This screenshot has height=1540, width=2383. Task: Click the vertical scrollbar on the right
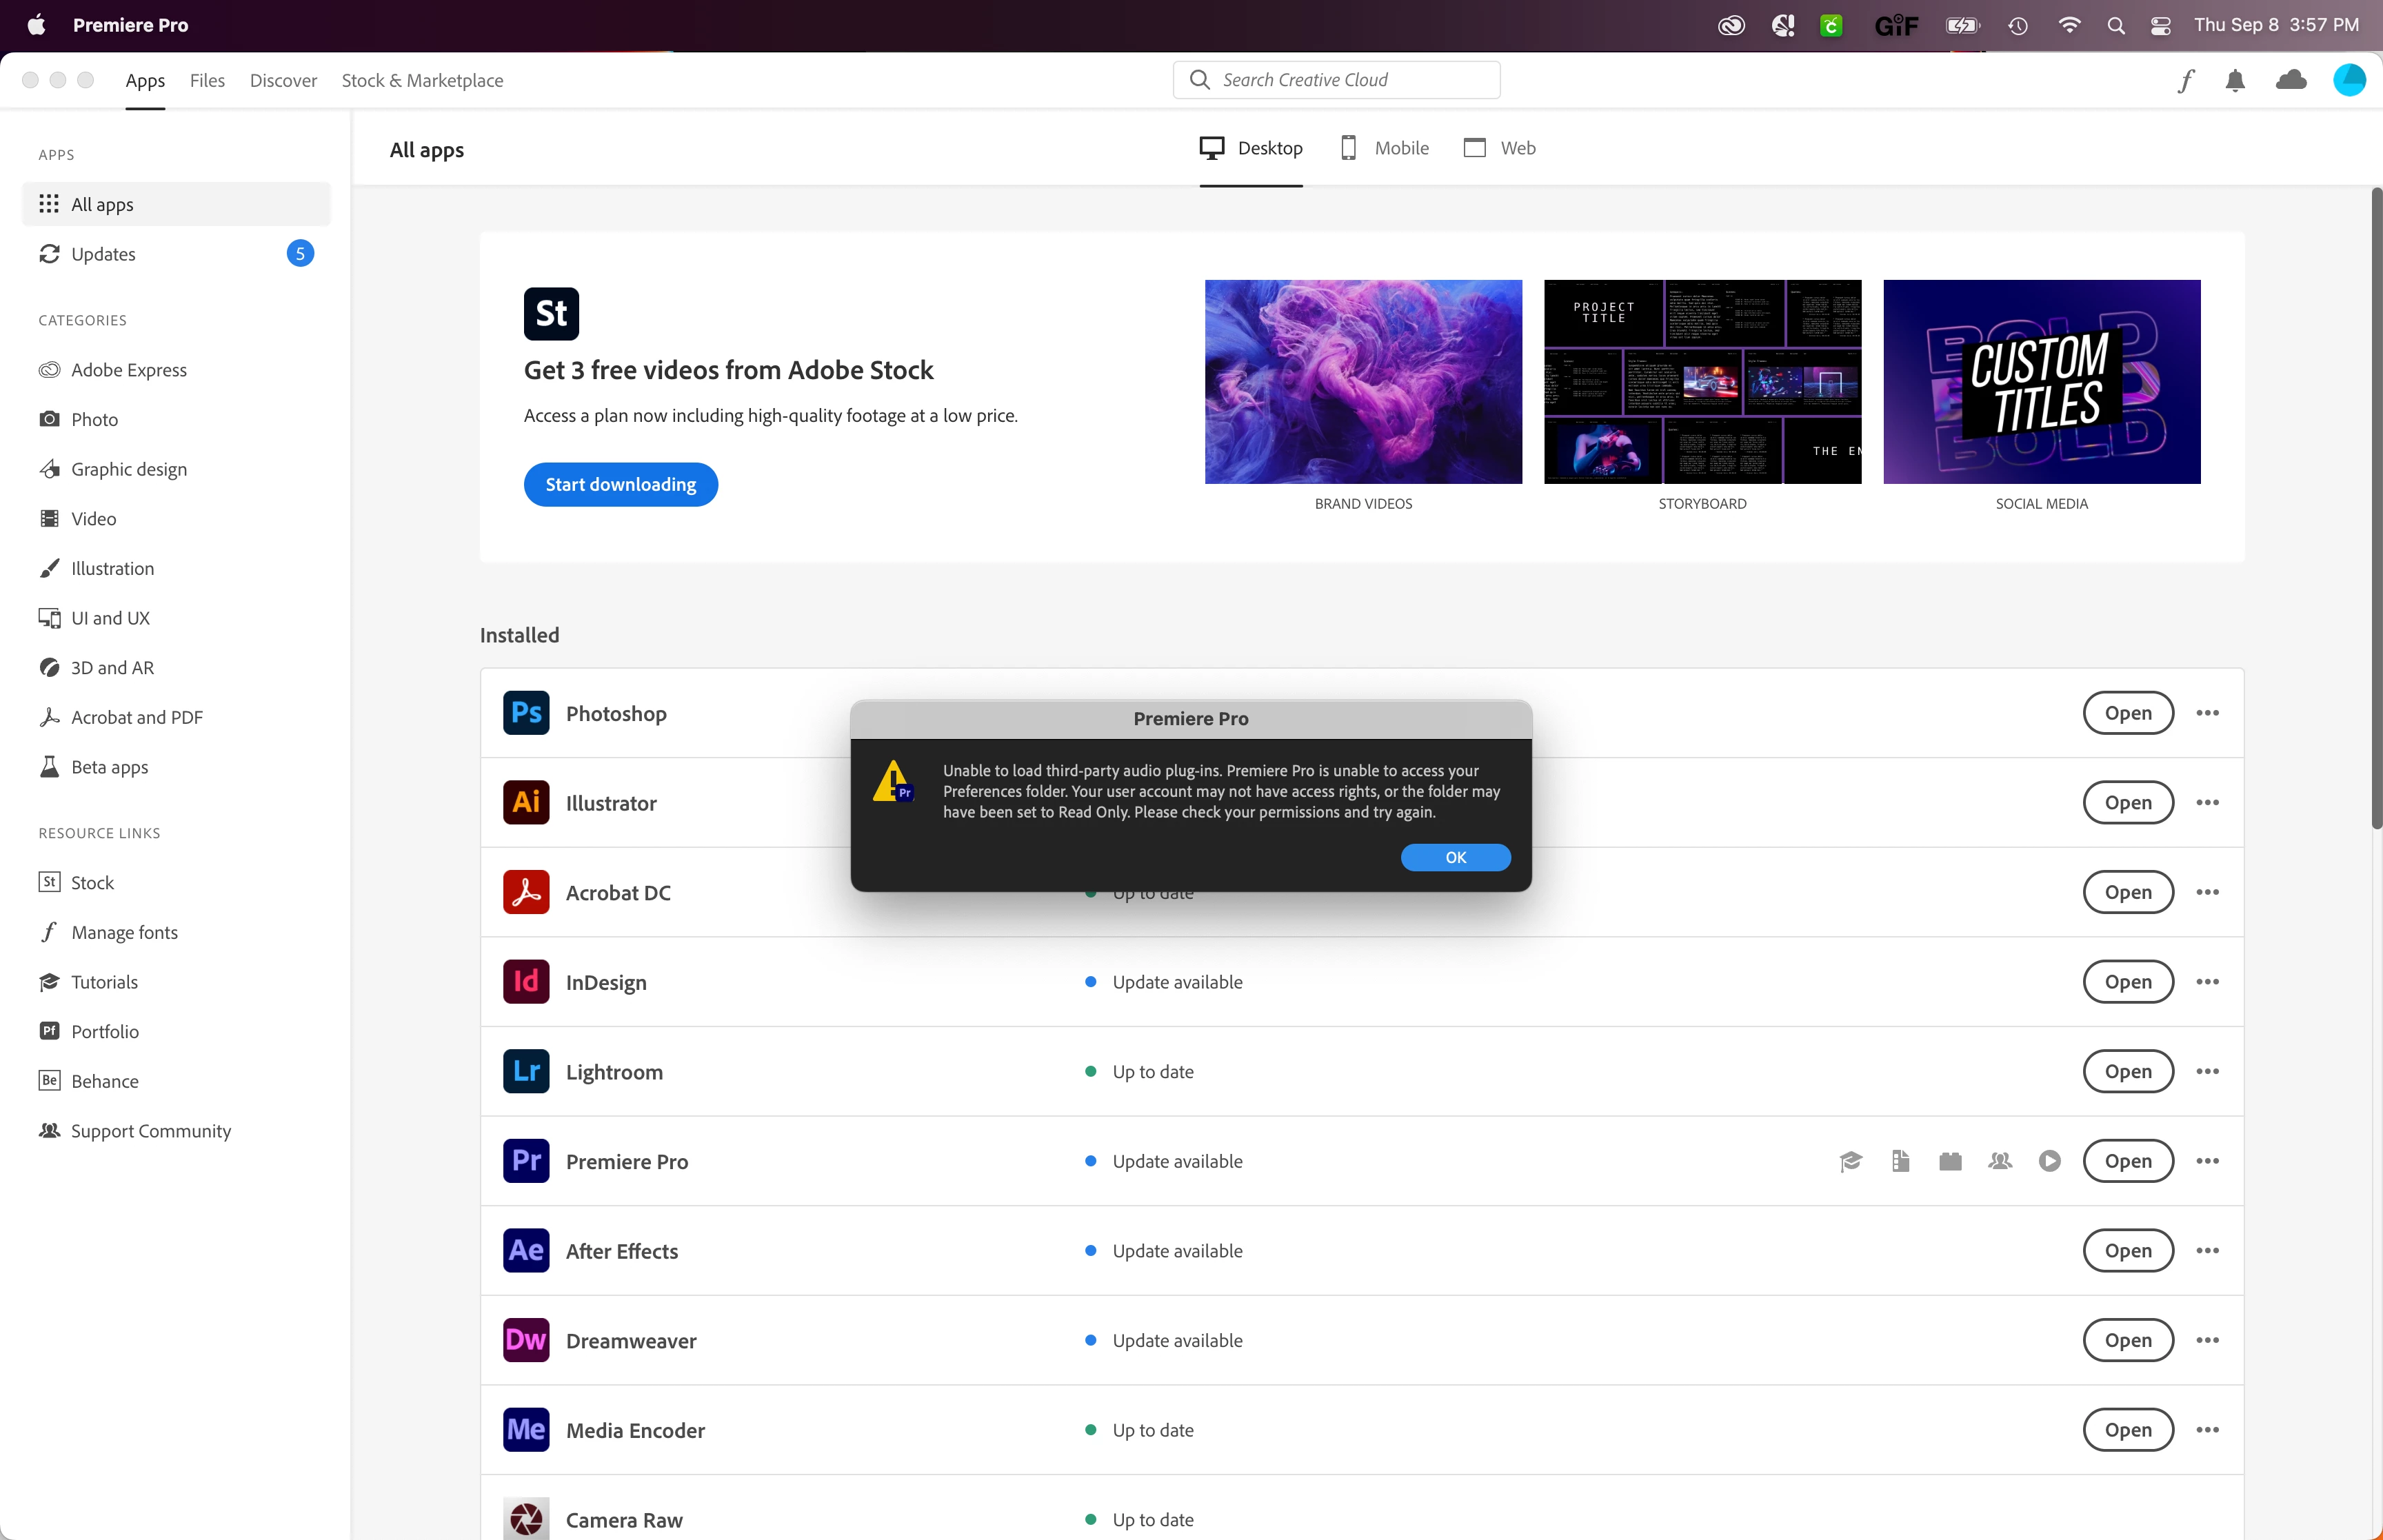pos(2376,508)
